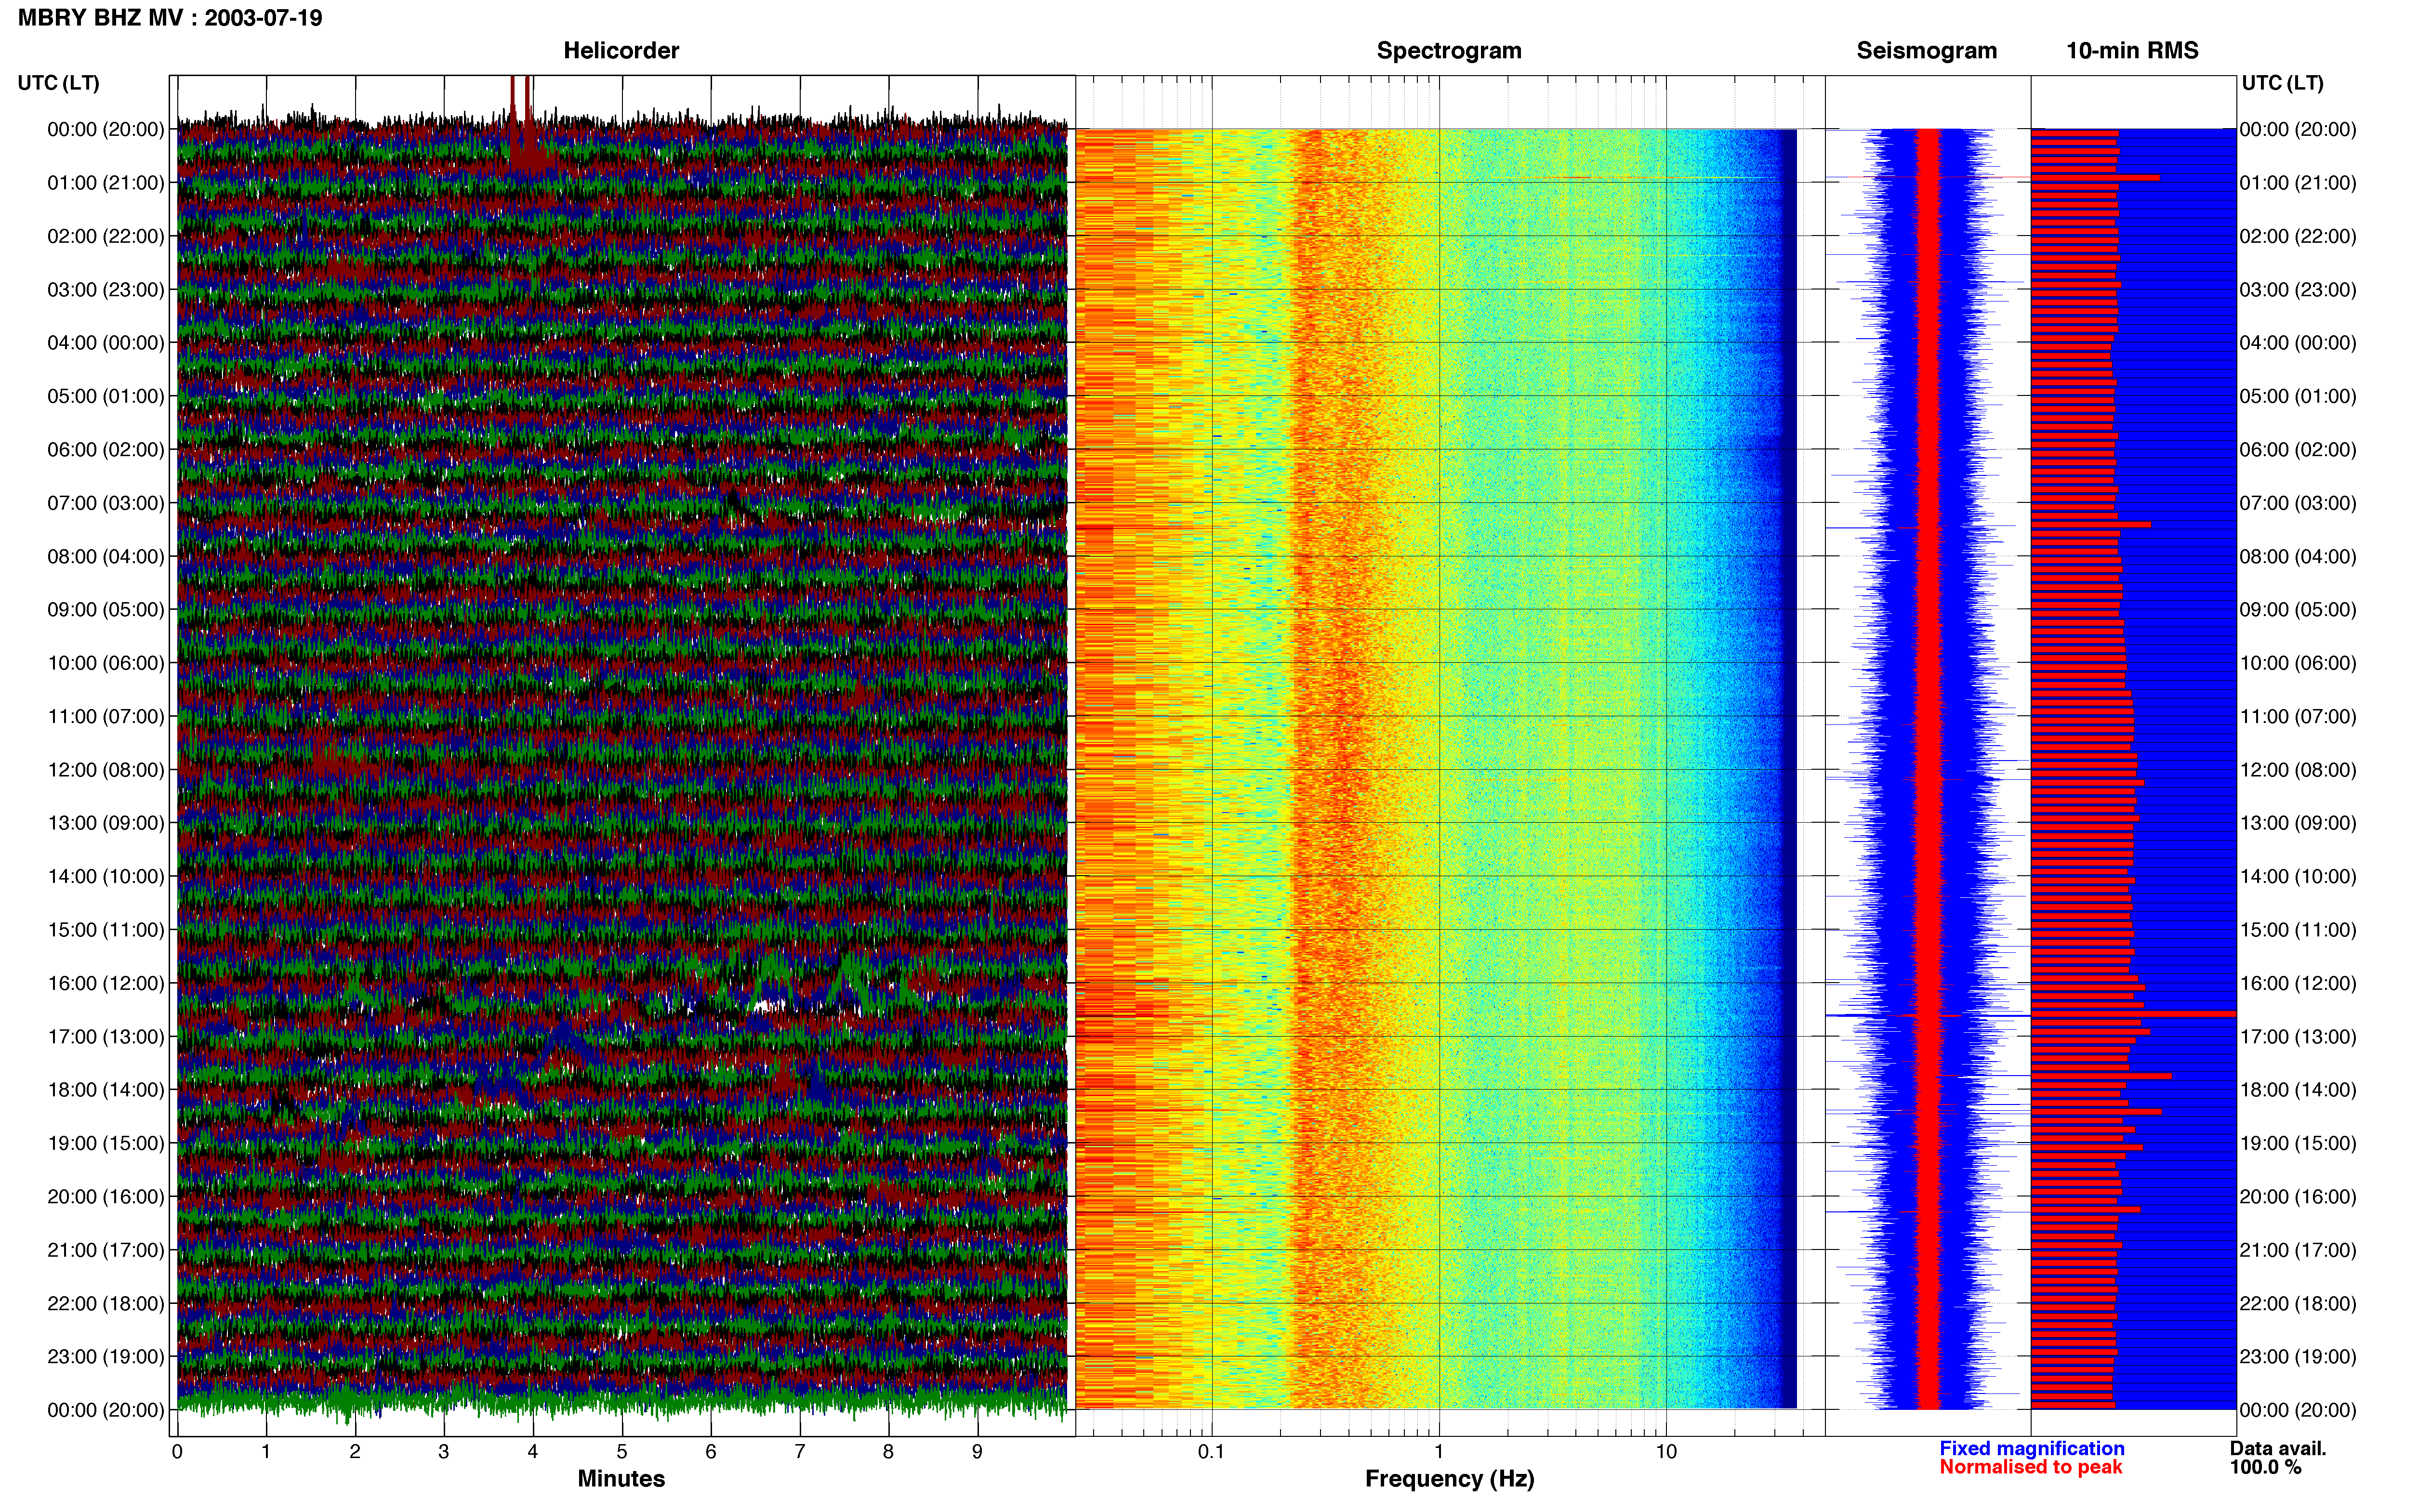
Task: Click the '1' frequency tick label
Action: pyautogui.click(x=1439, y=1452)
